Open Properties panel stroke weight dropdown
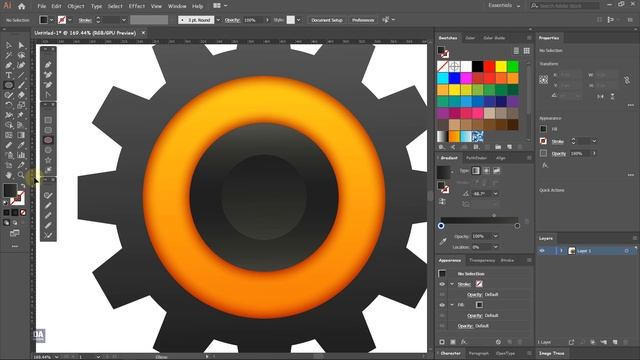The width and height of the screenshot is (640, 360). (x=594, y=141)
